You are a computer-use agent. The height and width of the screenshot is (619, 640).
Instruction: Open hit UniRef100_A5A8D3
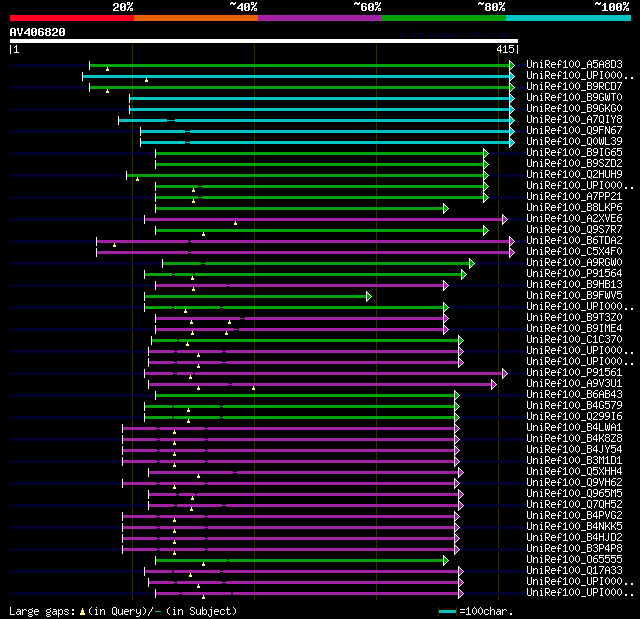click(x=574, y=64)
